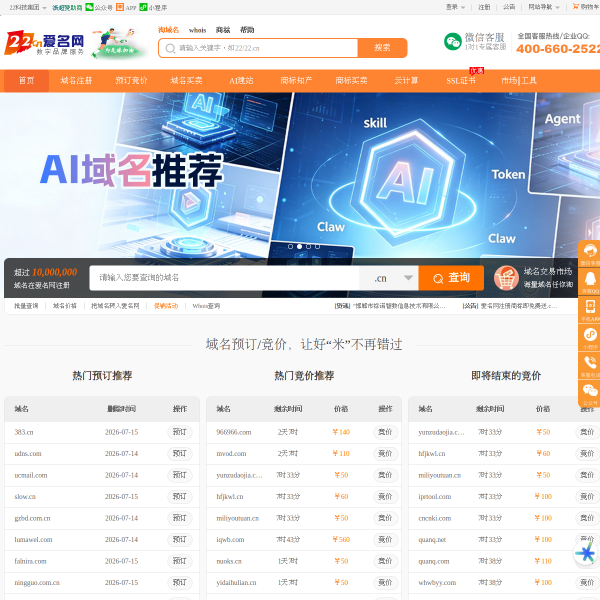The height and width of the screenshot is (600, 600).
Task: Click the customer service phone sidebar icon
Action: (x=589, y=365)
